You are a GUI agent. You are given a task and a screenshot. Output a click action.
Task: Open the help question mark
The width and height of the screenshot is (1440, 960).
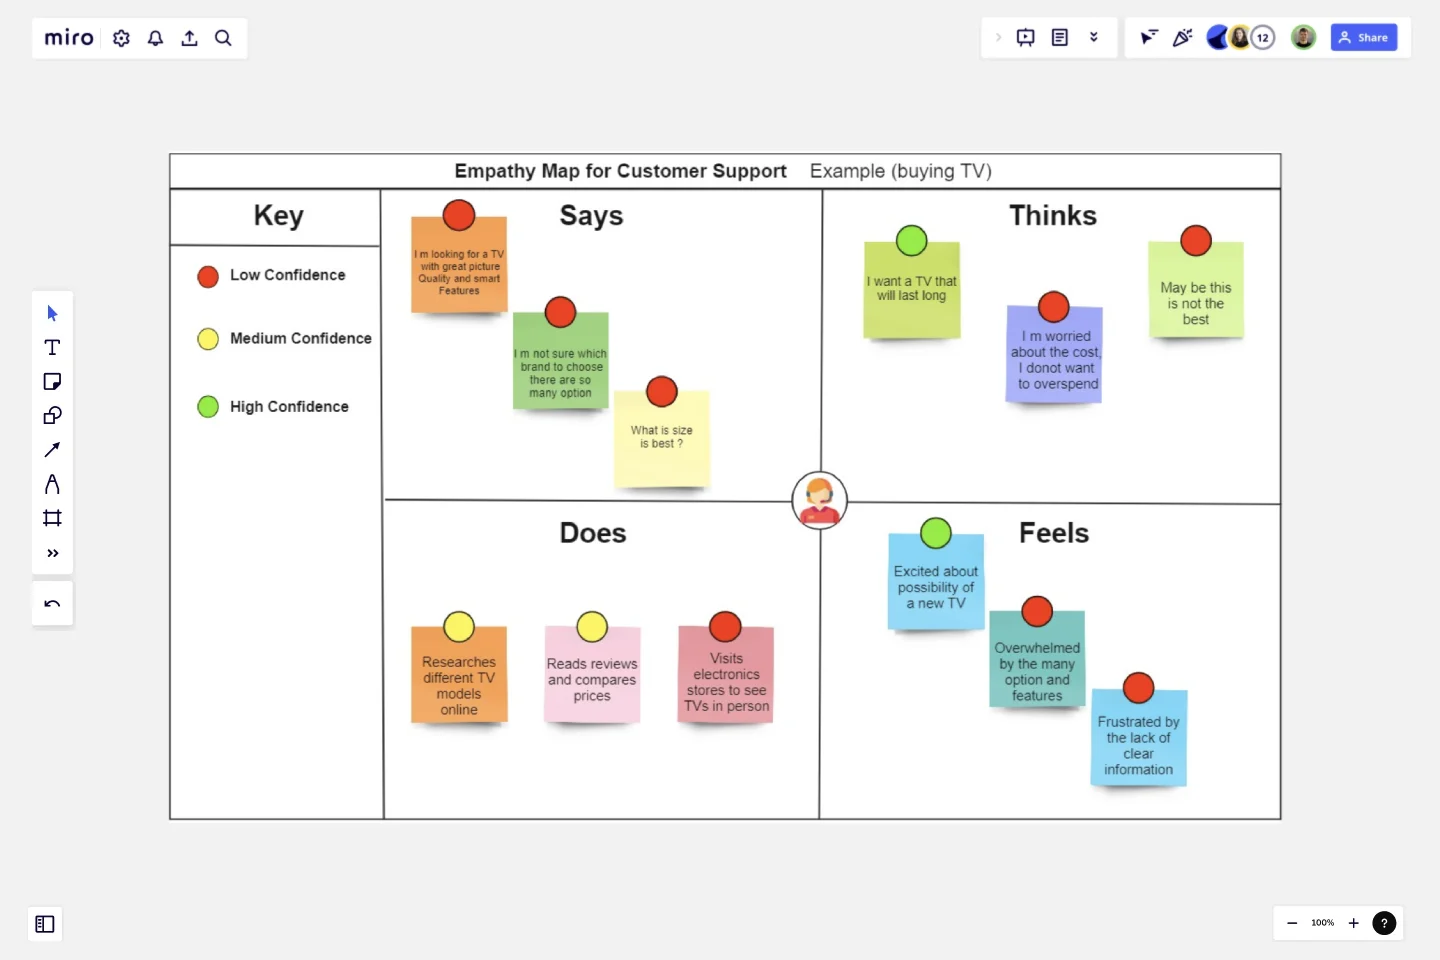pyautogui.click(x=1384, y=923)
